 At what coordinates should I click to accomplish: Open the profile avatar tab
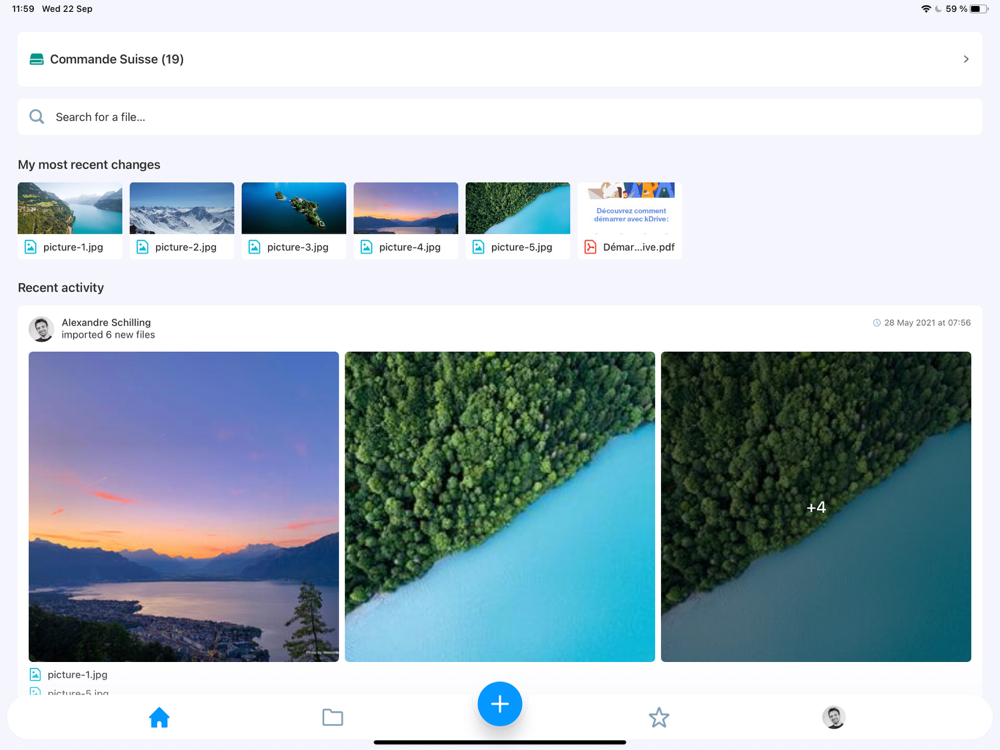[834, 717]
